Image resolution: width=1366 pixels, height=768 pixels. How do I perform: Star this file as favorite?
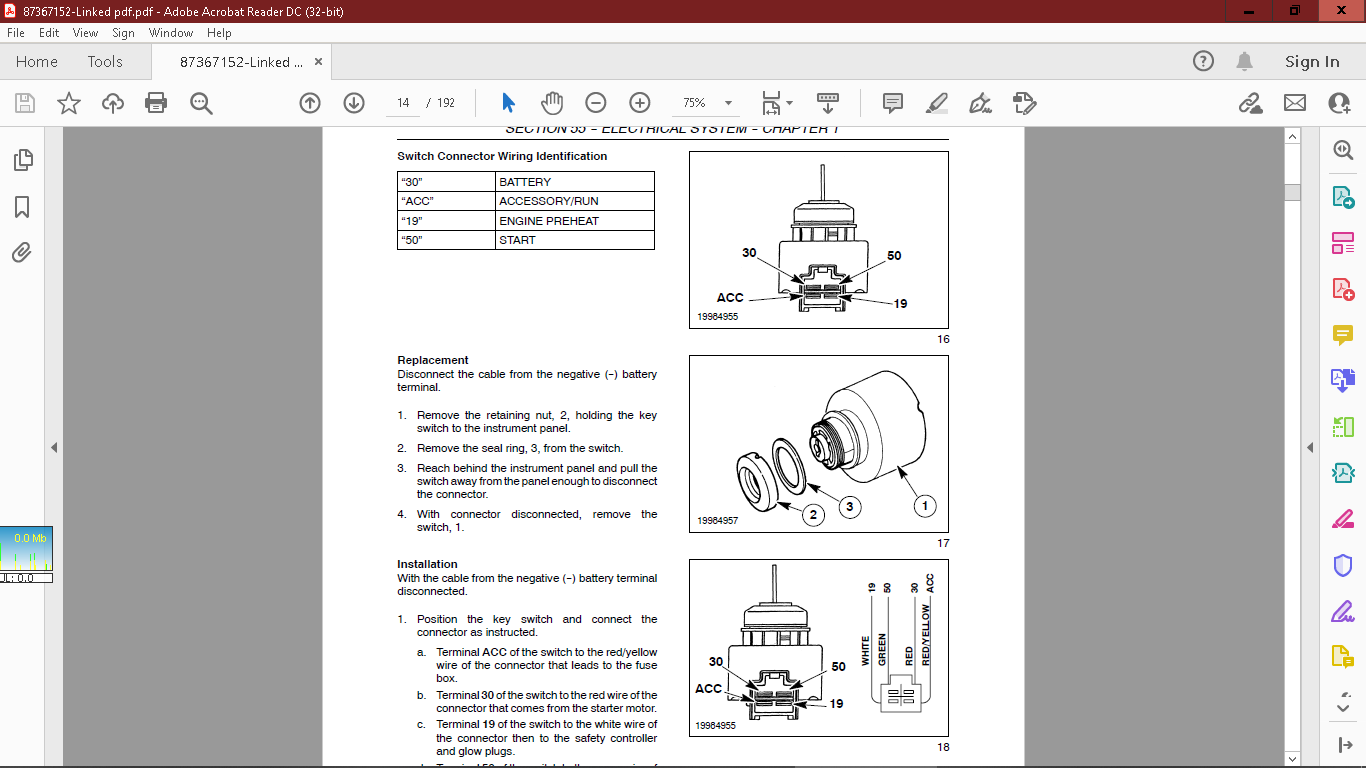[69, 103]
